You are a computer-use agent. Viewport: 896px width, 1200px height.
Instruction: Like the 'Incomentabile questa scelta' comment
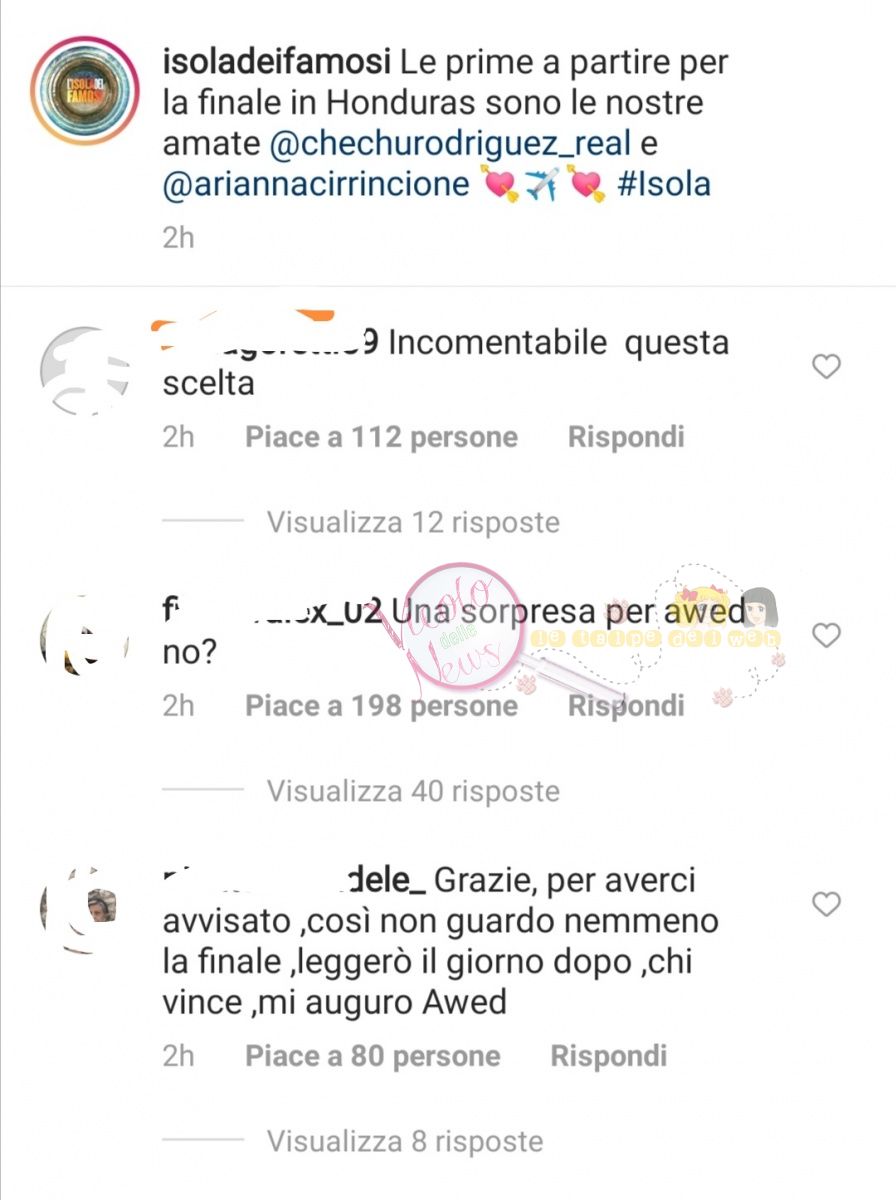click(826, 367)
